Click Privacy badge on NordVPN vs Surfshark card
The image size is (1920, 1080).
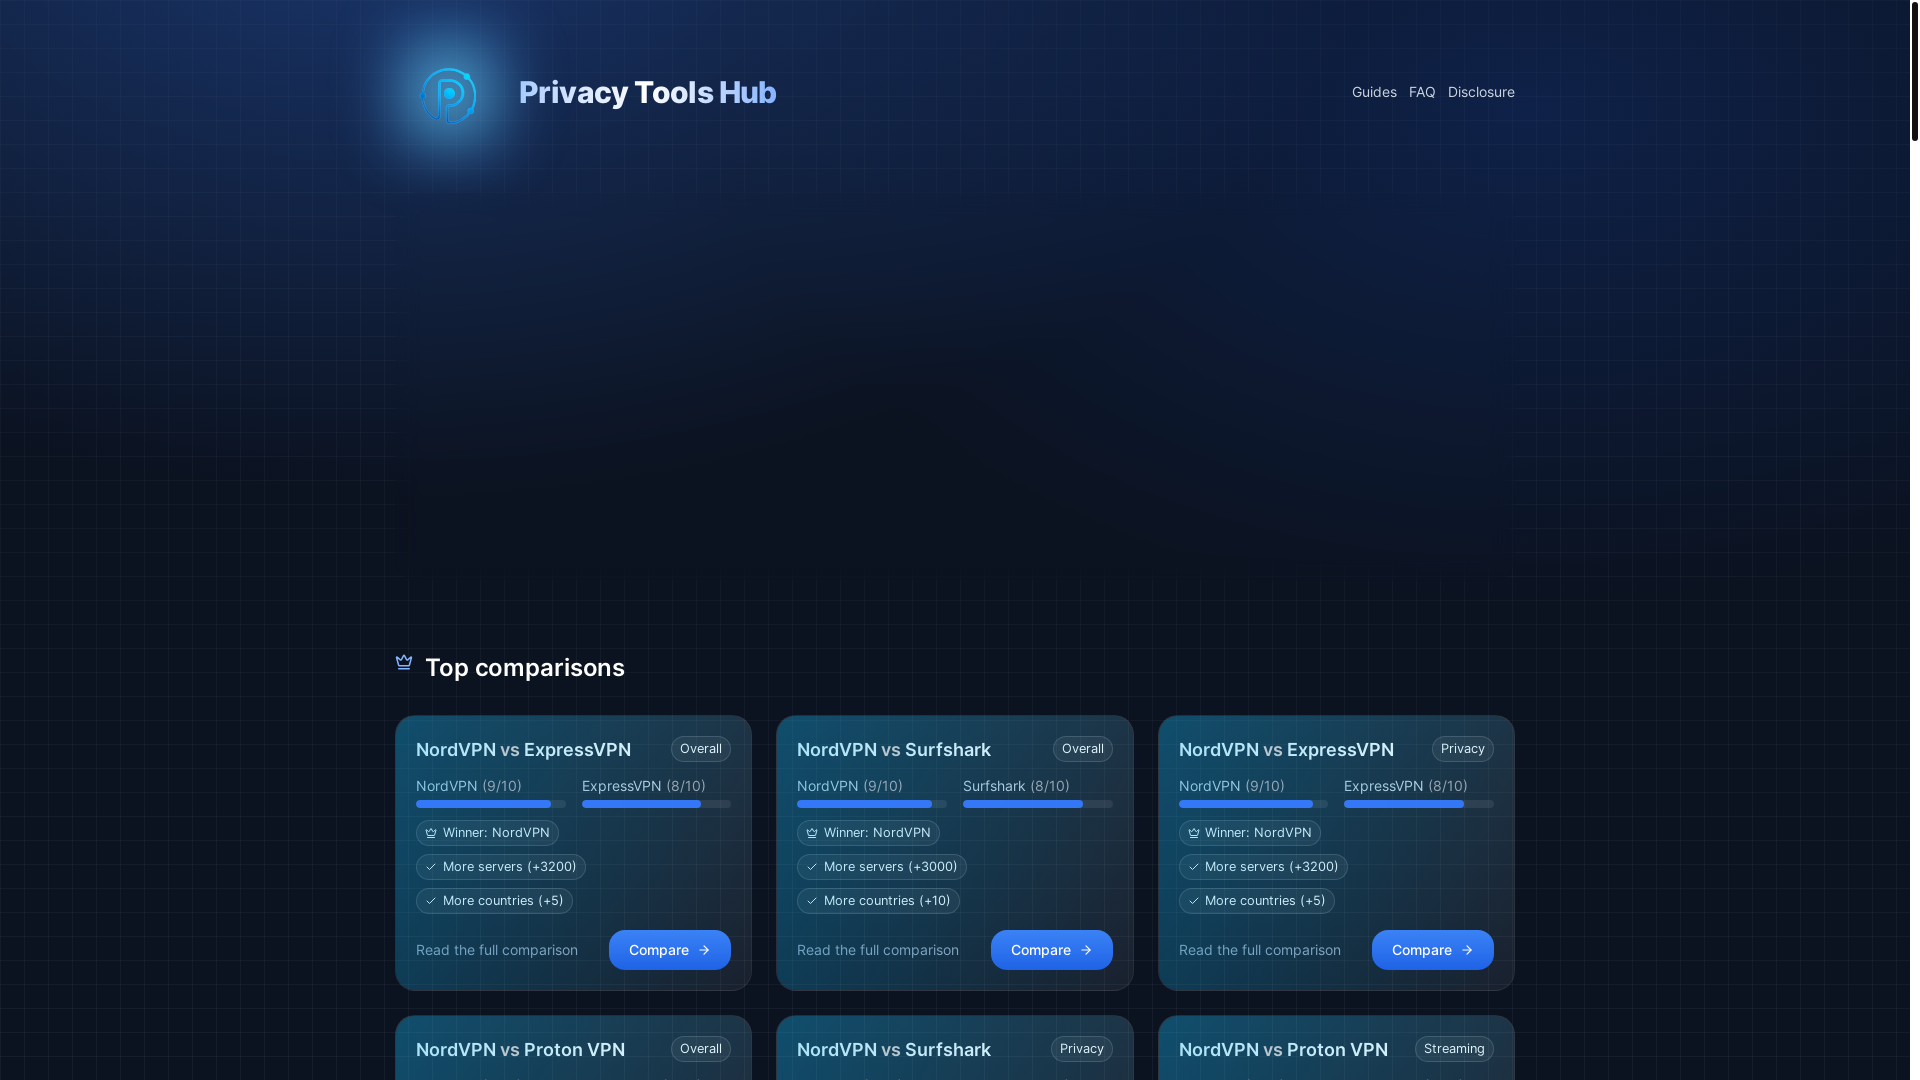1082,1049
